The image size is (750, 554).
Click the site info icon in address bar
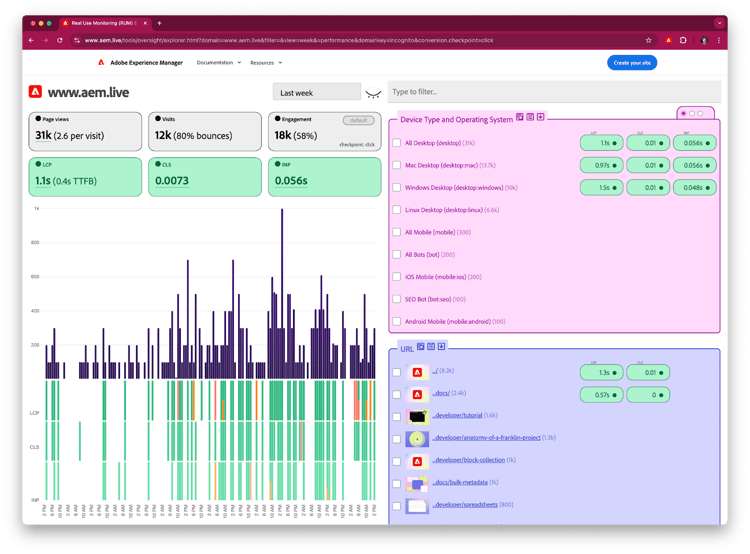[77, 41]
